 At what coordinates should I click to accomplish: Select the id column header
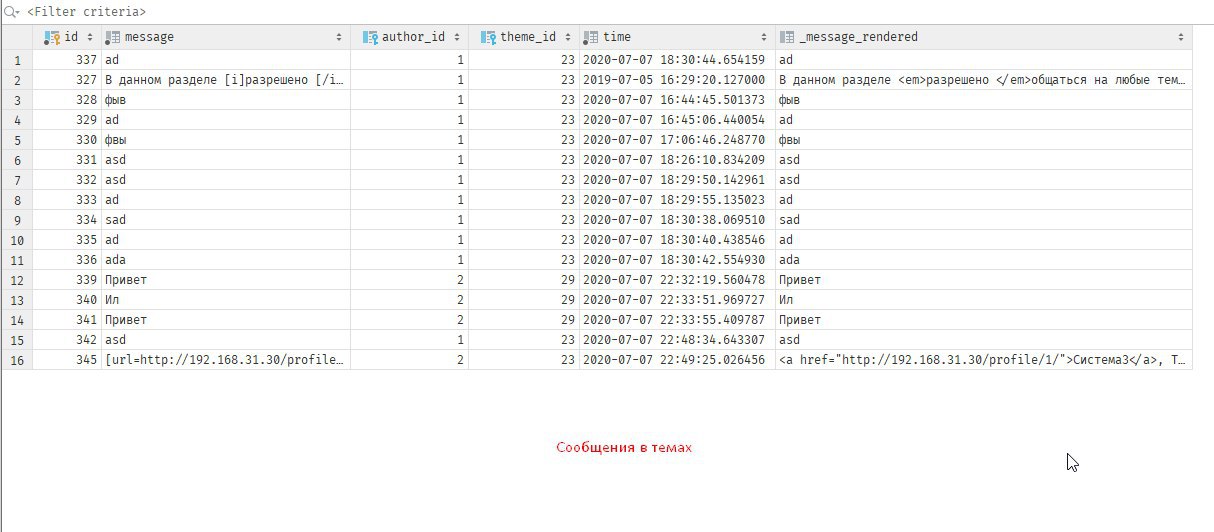(x=67, y=37)
